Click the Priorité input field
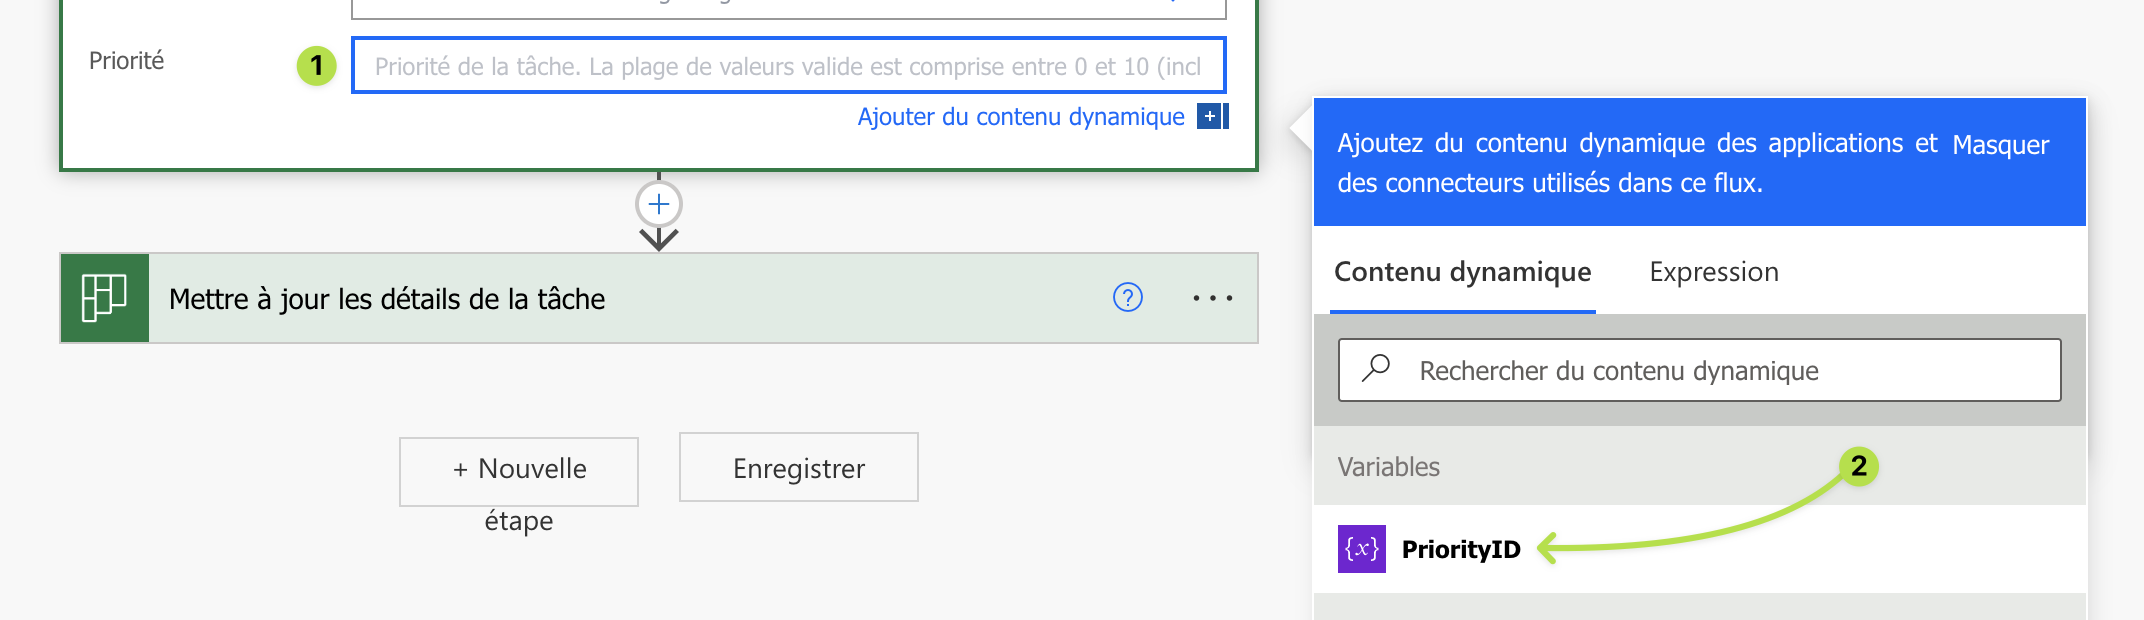Screen dimensions: 2144x620 click(x=788, y=66)
